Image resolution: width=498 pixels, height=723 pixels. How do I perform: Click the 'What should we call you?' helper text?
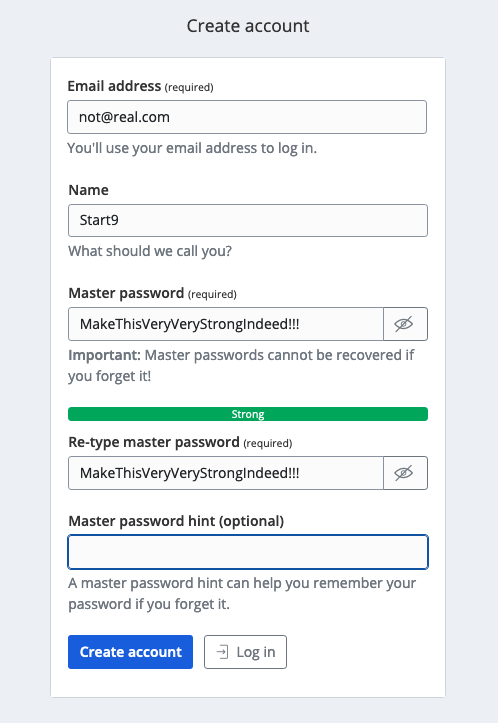click(150, 251)
